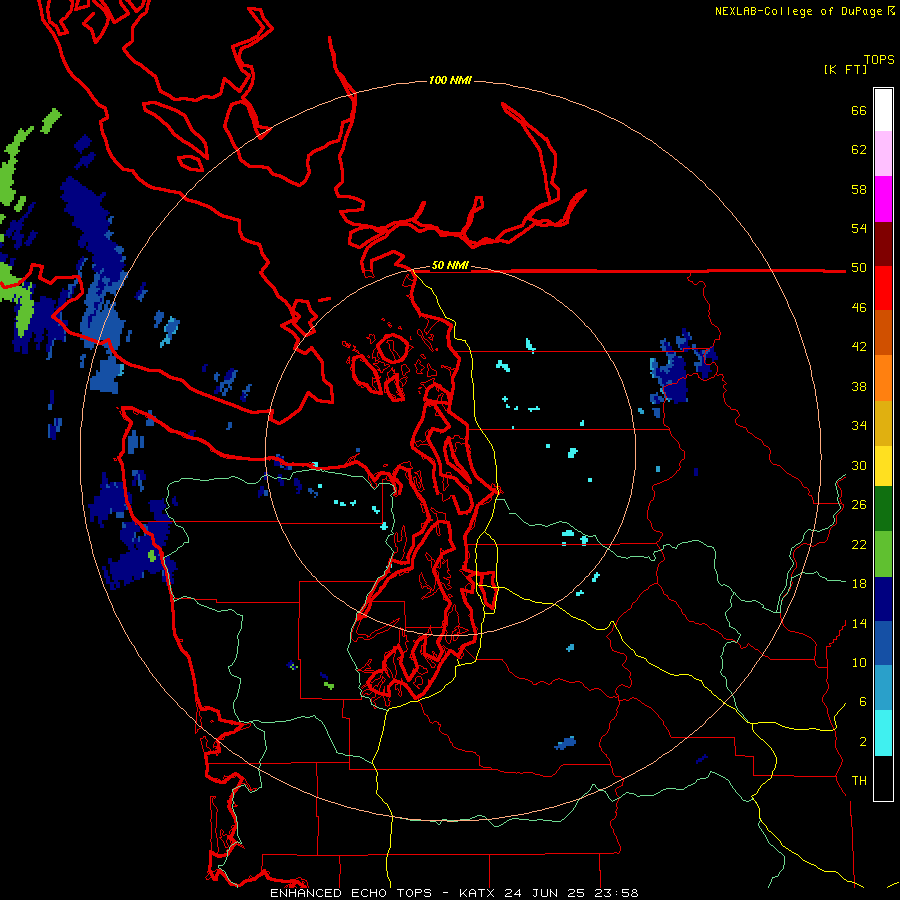This screenshot has width=900, height=900.
Task: Click the 38 legend value
Action: pos(859,386)
